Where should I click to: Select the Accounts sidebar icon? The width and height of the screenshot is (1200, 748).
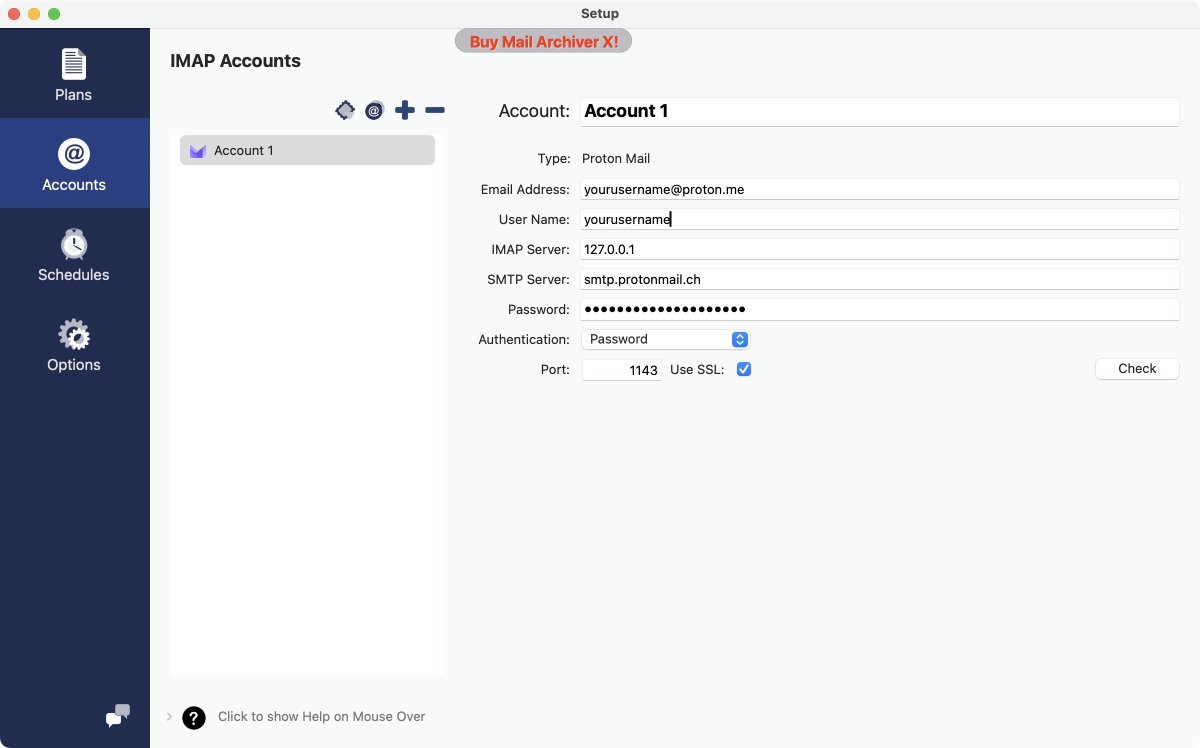(x=73, y=163)
